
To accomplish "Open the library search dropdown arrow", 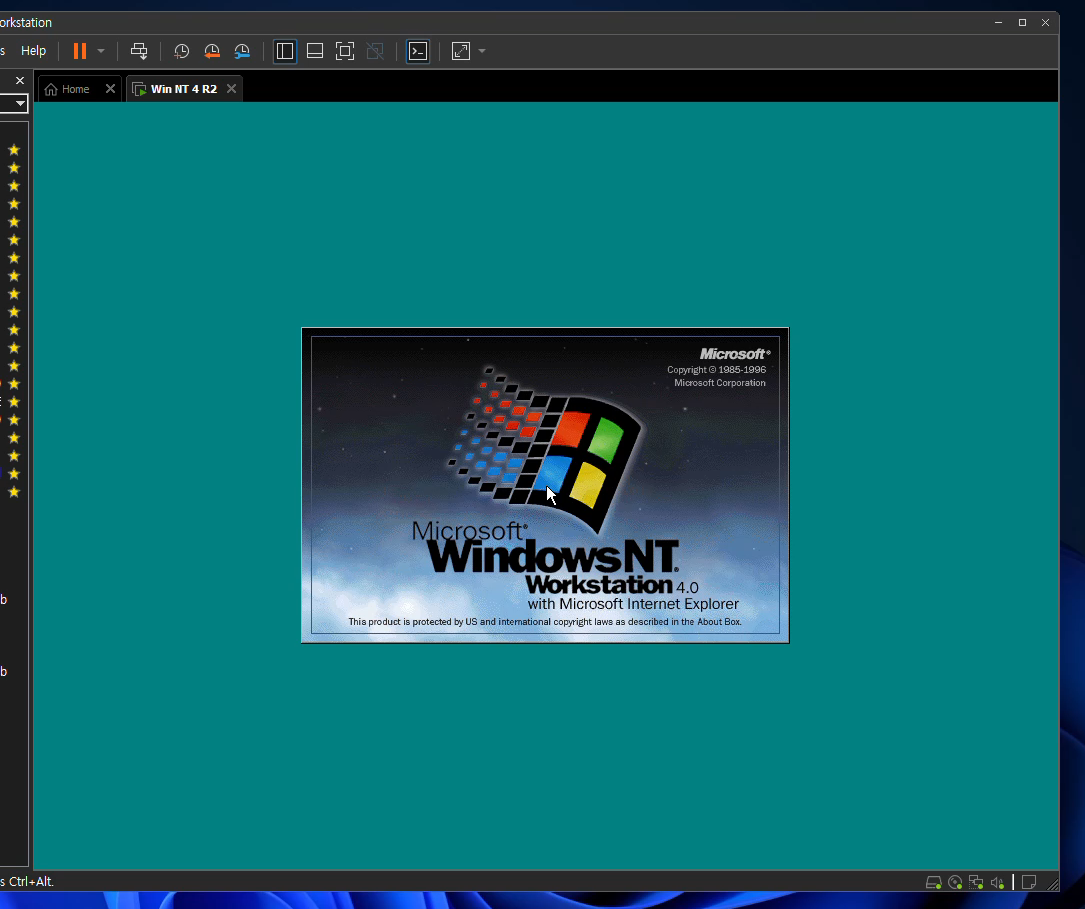I will 21,104.
